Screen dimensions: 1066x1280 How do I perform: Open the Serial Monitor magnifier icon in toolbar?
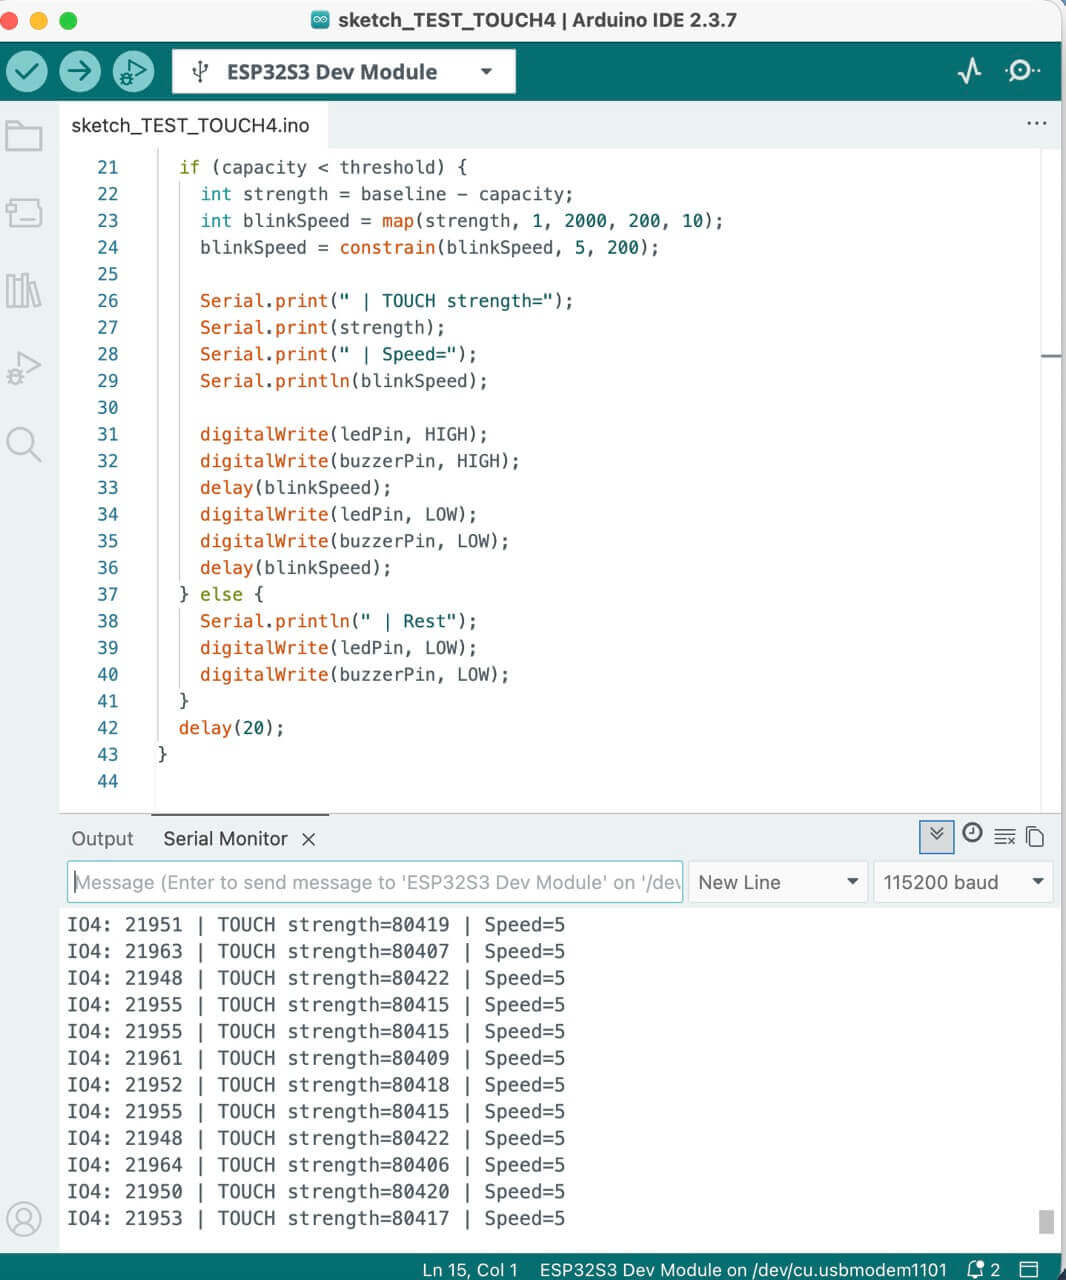point(1022,71)
